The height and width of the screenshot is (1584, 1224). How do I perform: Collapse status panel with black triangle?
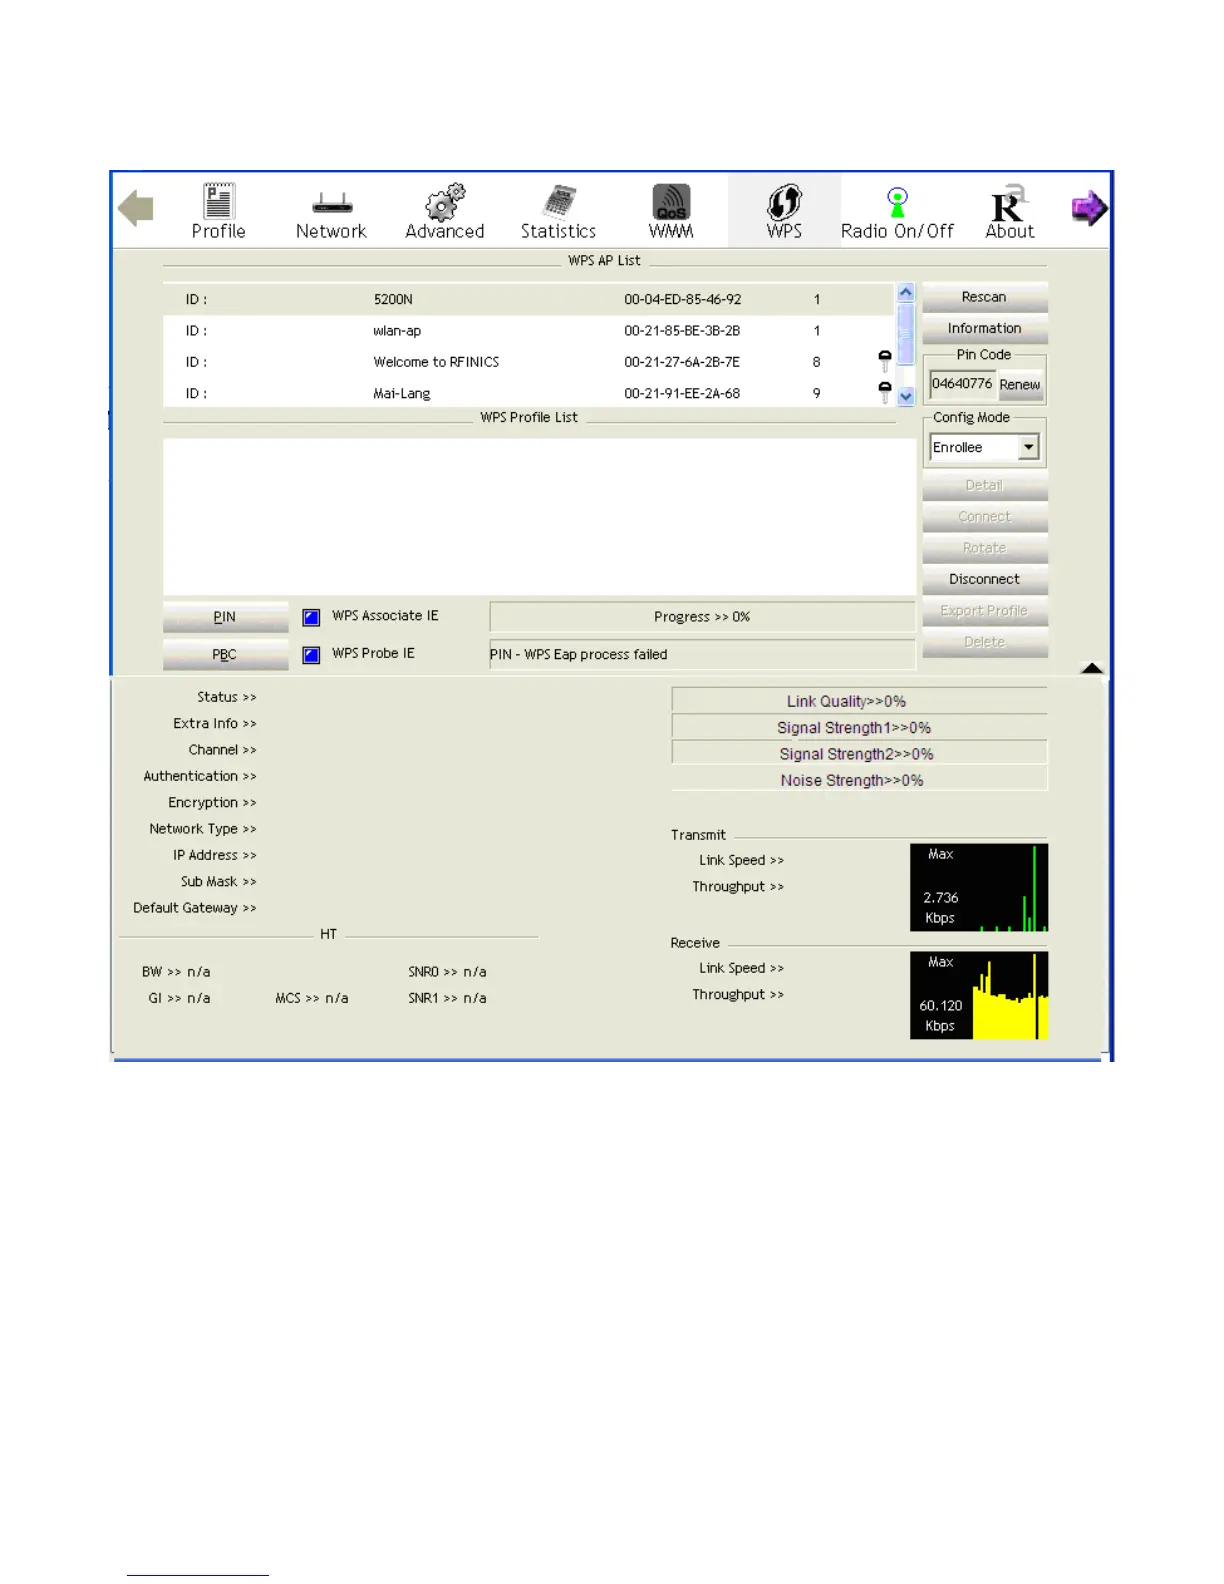[1092, 668]
